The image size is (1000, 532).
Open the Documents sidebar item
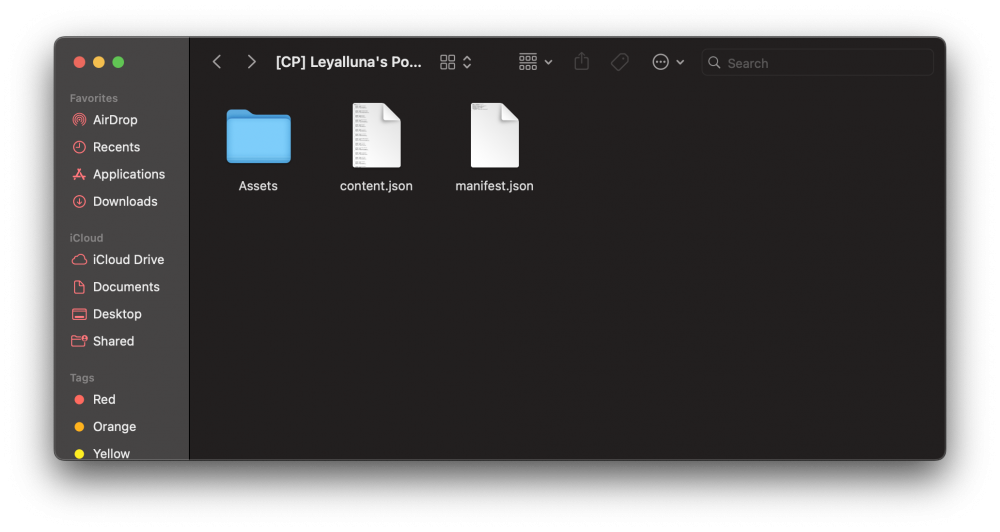coord(125,287)
